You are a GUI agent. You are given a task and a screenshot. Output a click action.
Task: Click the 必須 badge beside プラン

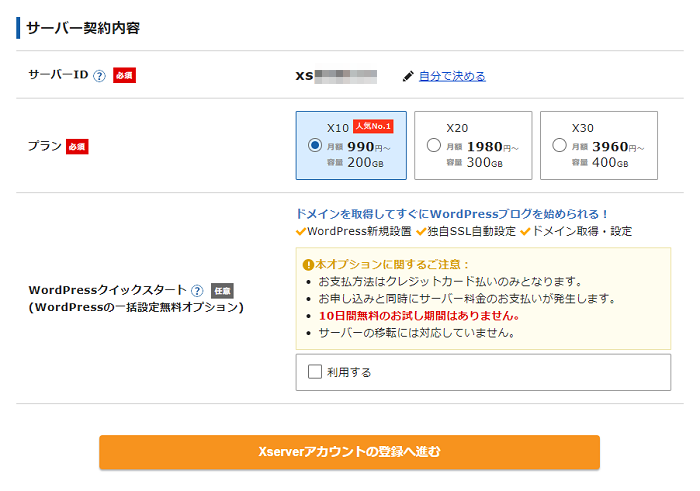77,146
